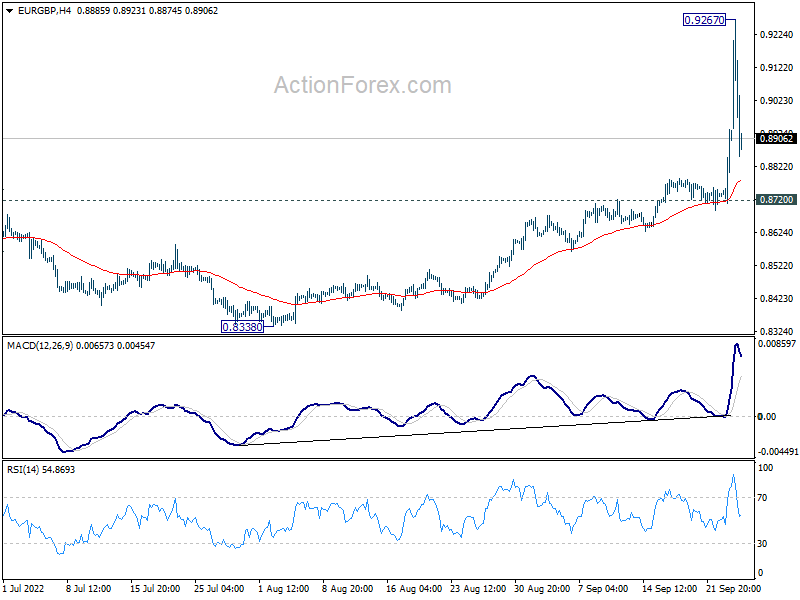Screen dimensions: 800x600
Task: Select the 0.92670 high price label
Action: point(704,19)
